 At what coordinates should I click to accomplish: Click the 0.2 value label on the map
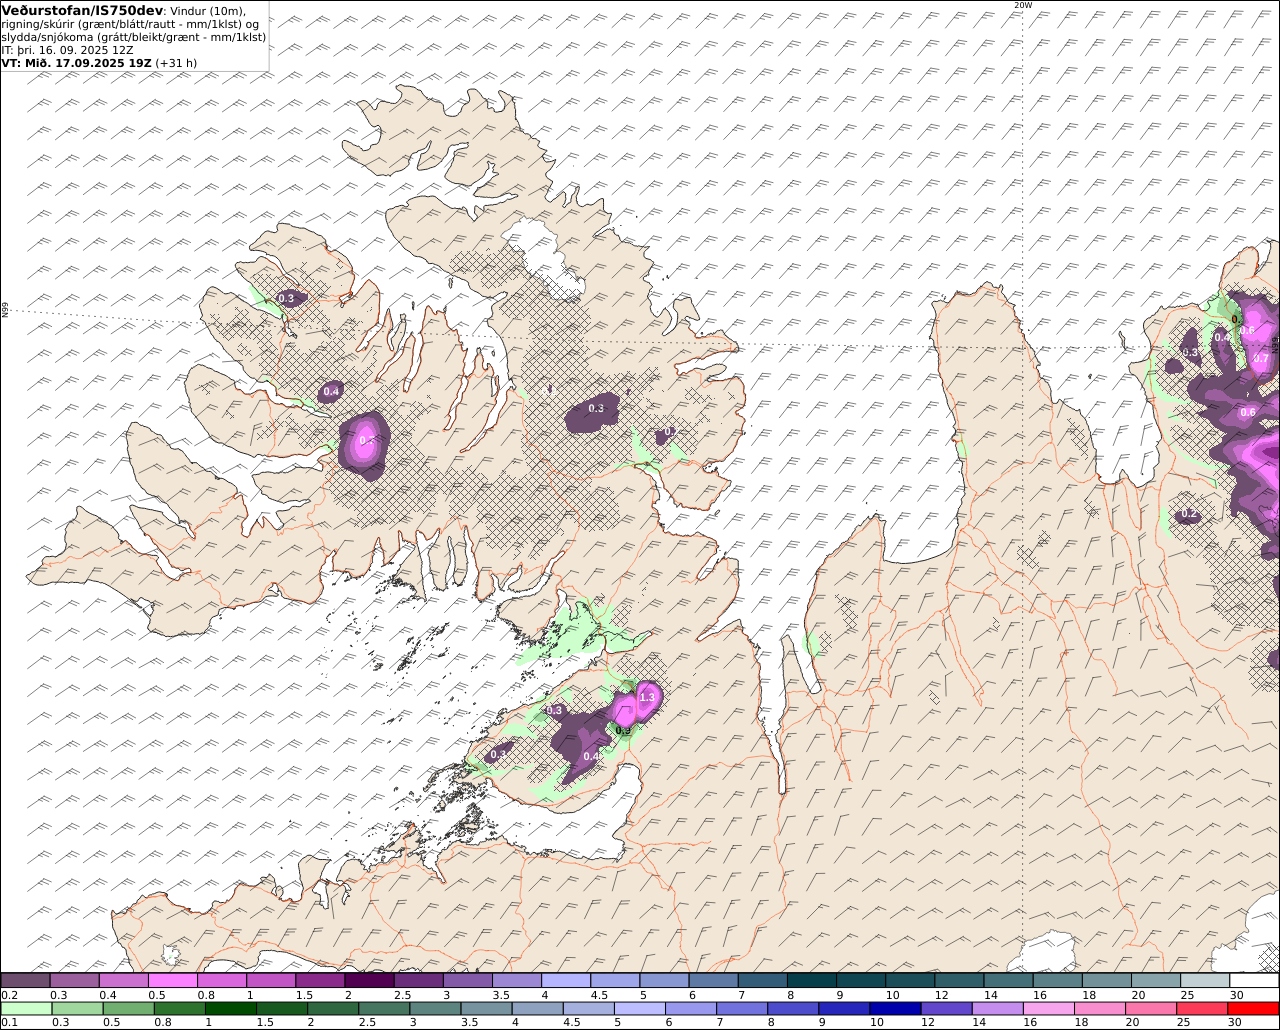point(1189,514)
